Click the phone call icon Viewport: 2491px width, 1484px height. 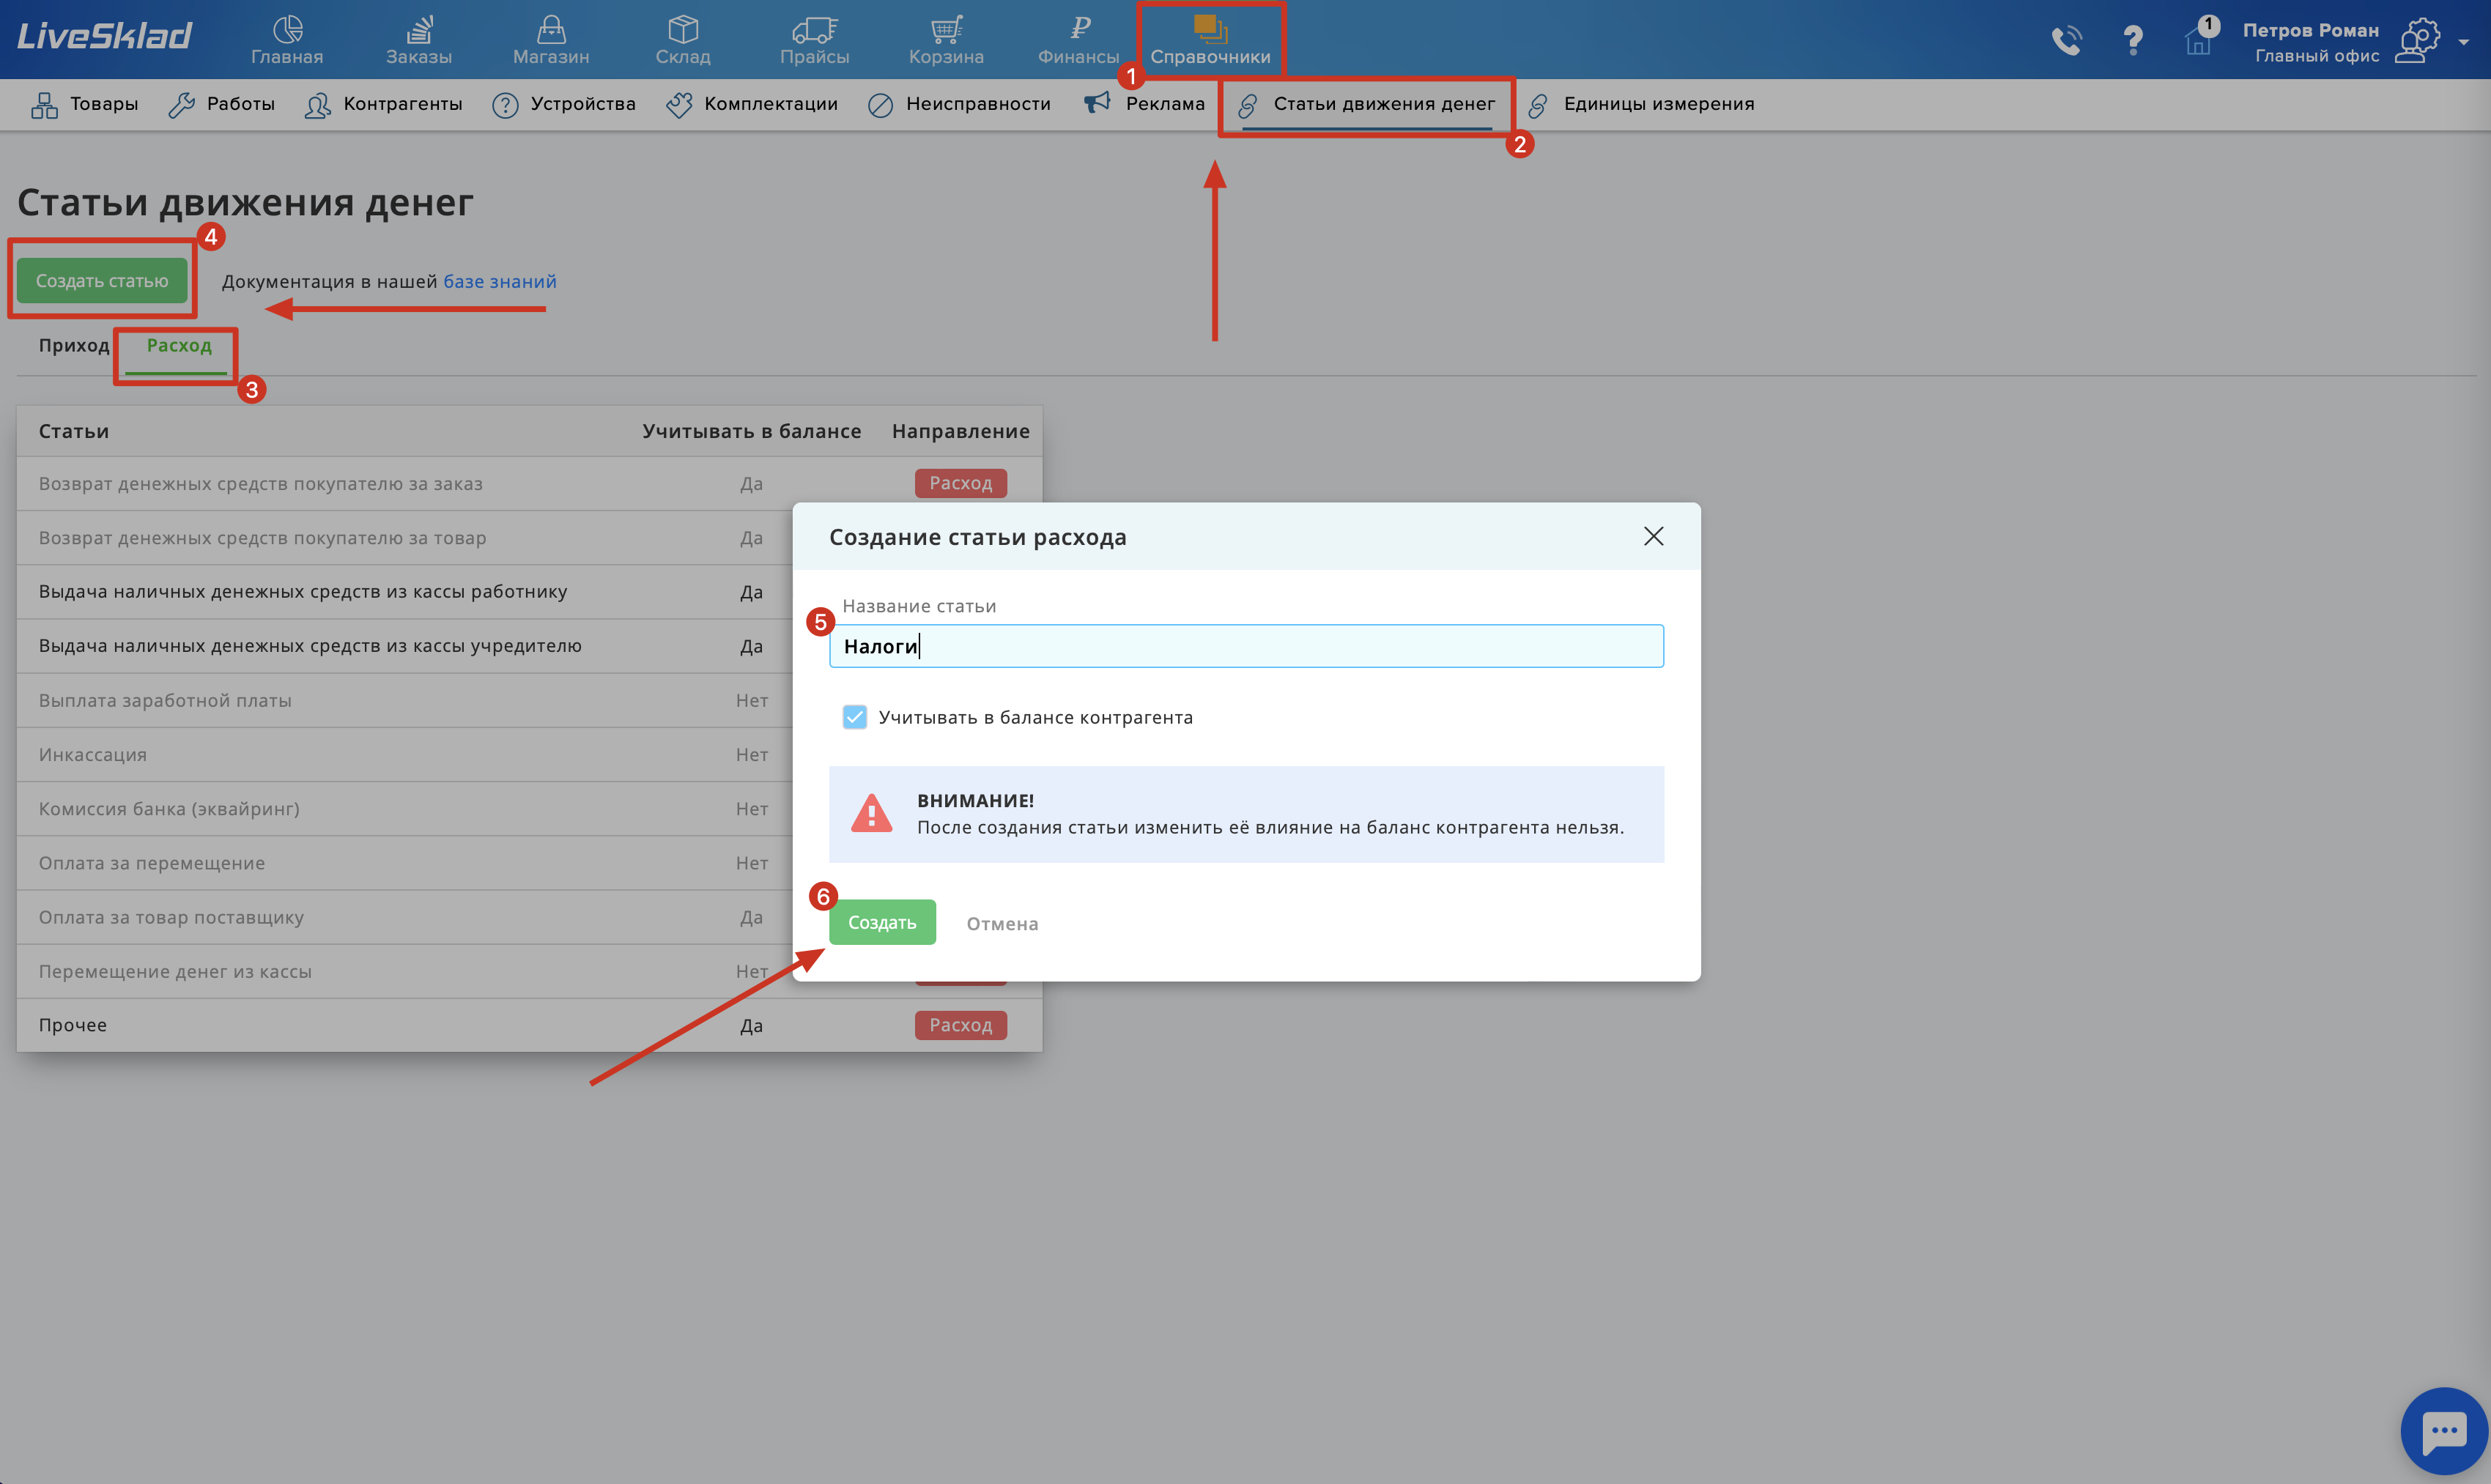[x=2066, y=40]
